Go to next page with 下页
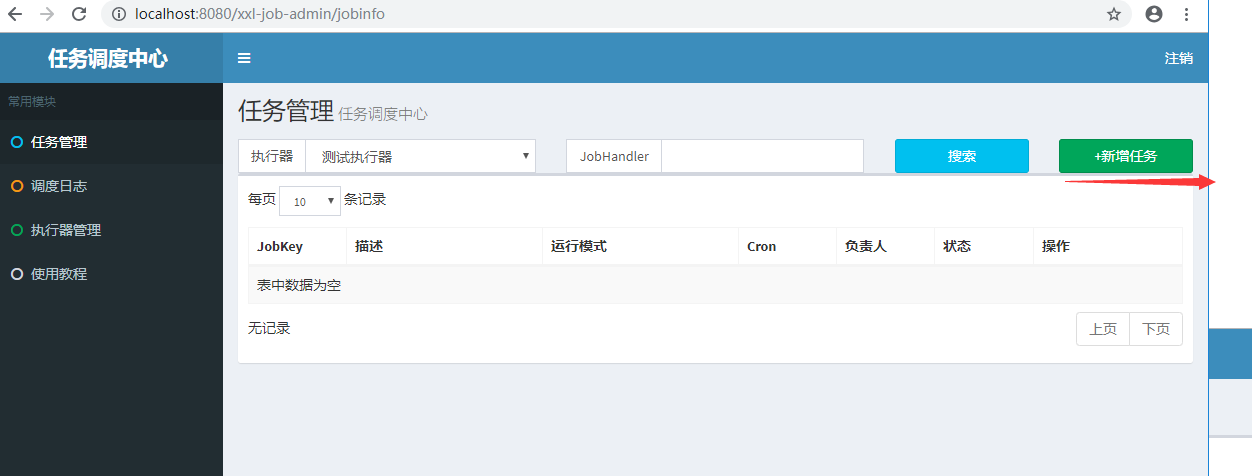 pos(1156,329)
